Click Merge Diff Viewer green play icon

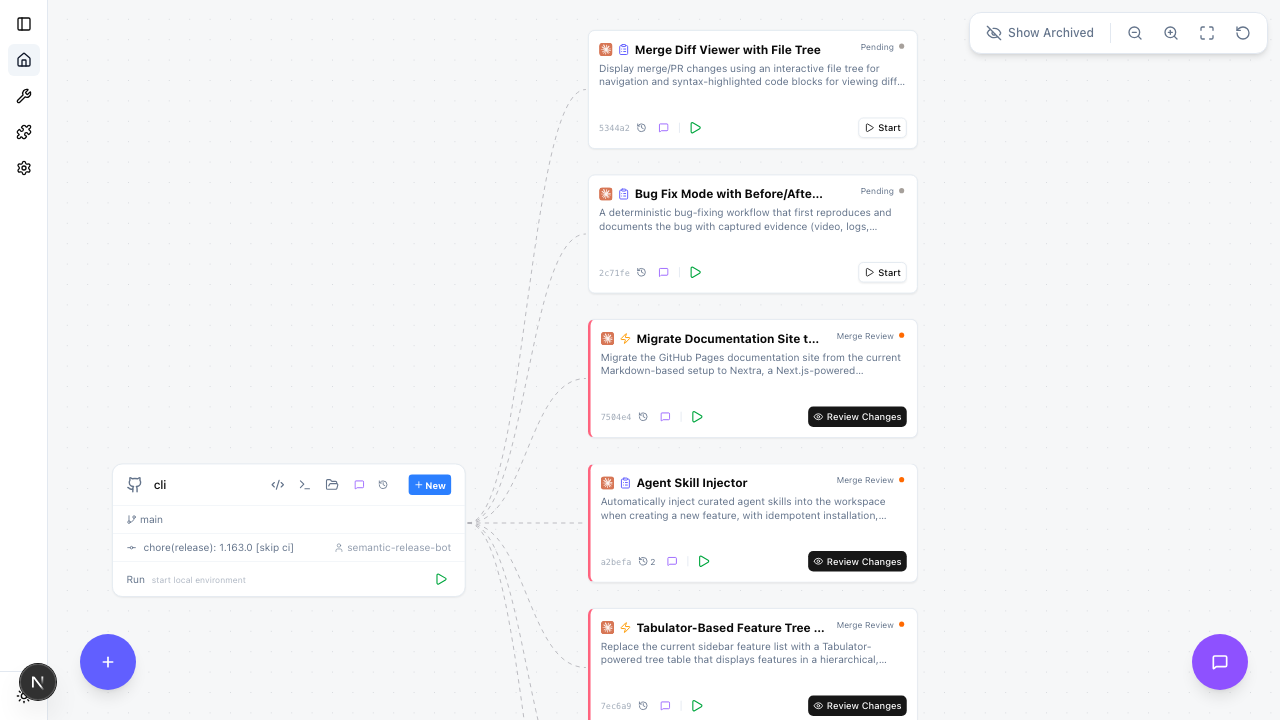click(696, 128)
